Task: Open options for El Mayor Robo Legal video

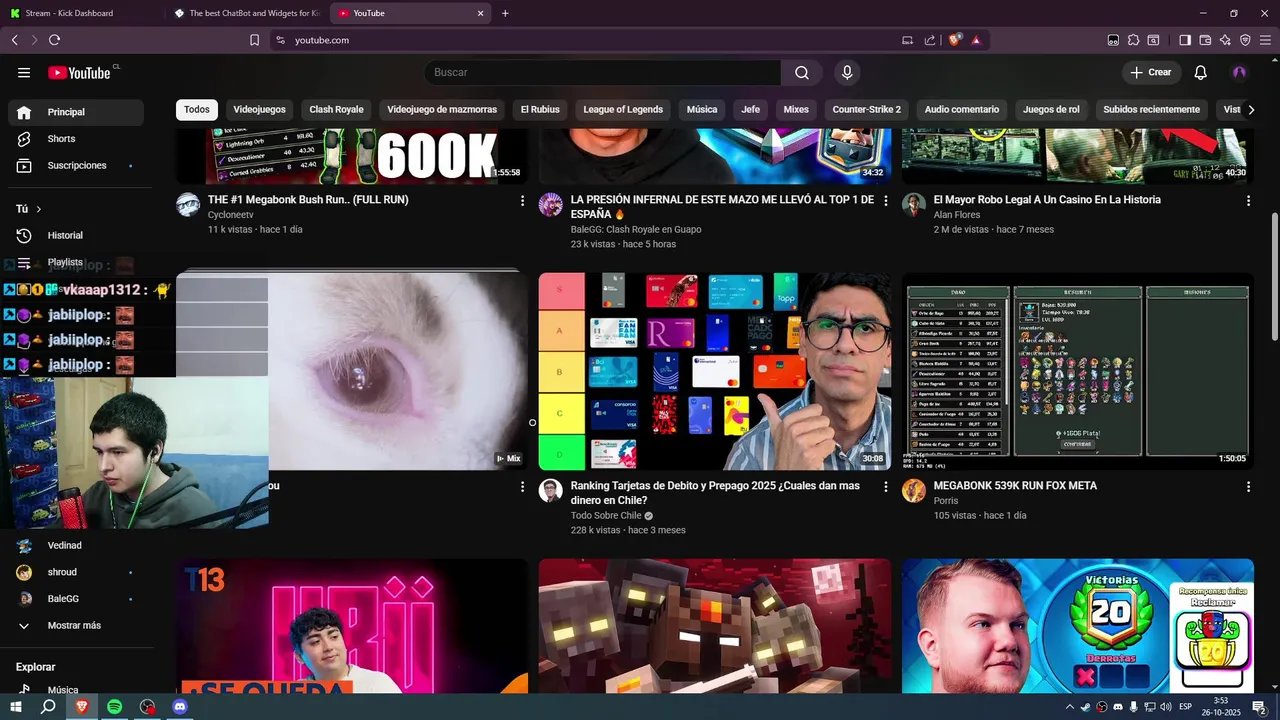Action: tap(1248, 201)
